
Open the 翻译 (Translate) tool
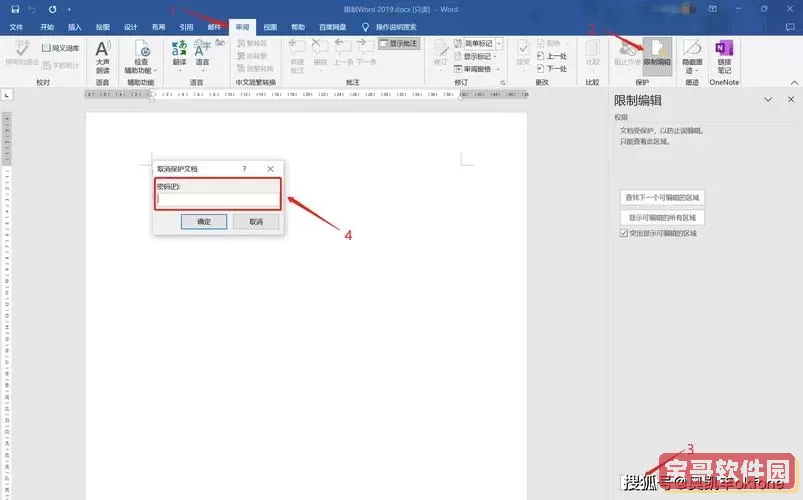[x=179, y=53]
